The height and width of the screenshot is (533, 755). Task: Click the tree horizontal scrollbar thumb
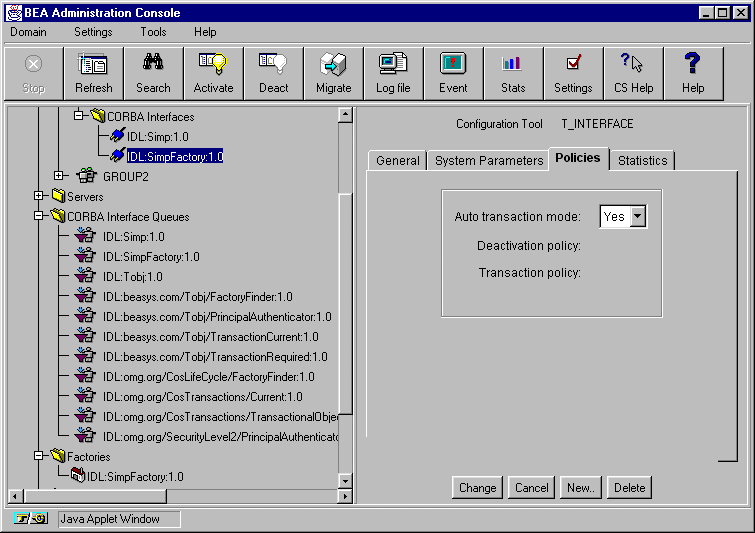click(x=94, y=496)
